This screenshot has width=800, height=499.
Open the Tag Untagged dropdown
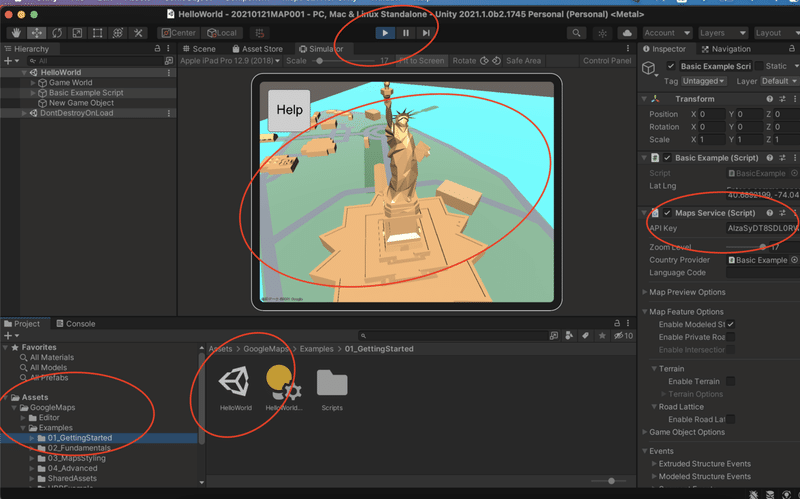coord(704,81)
